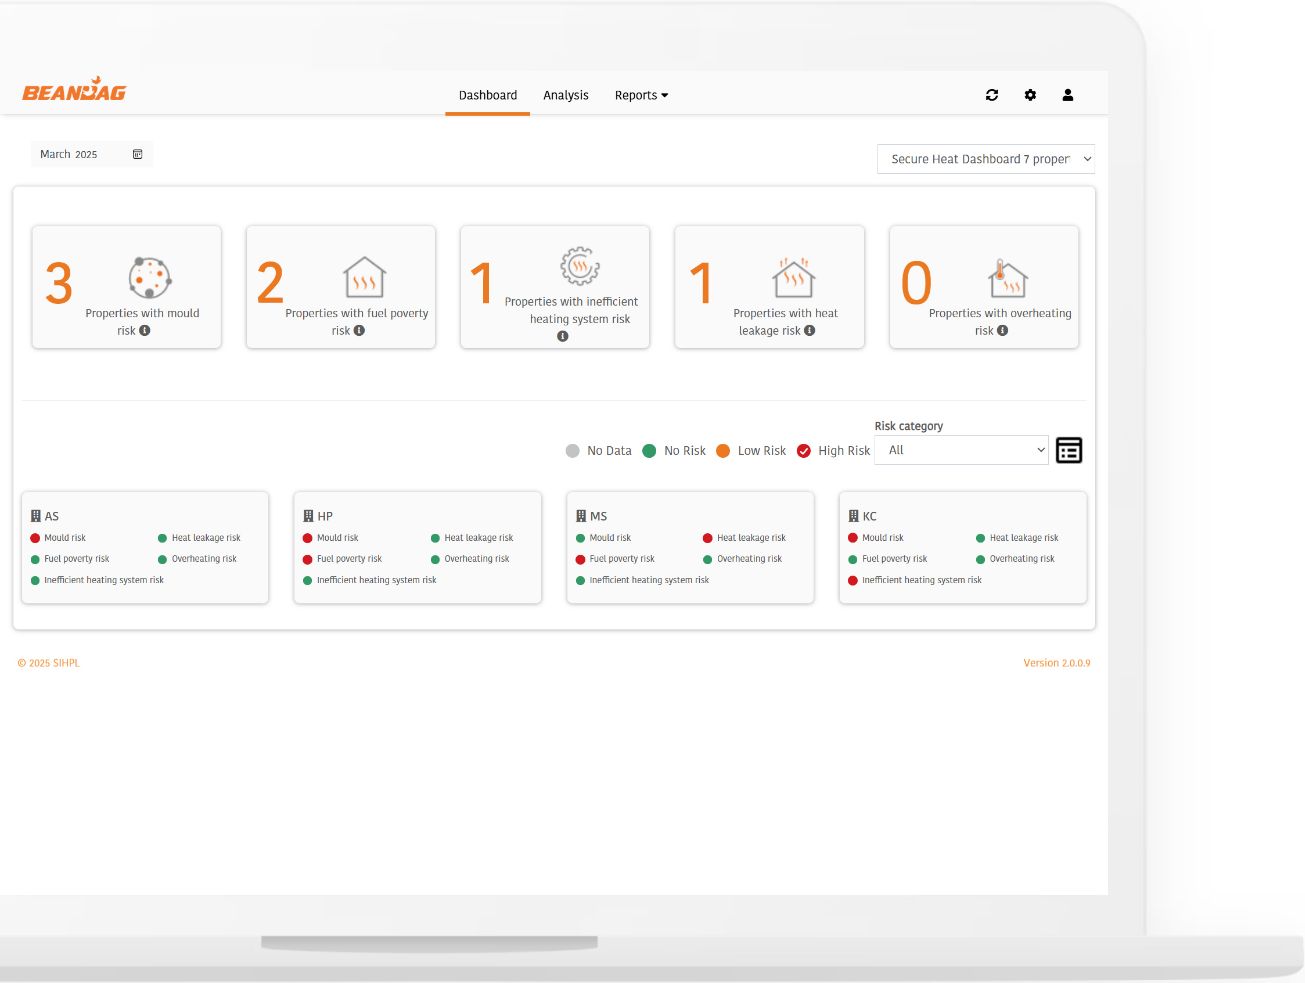Toggle the High Risk legend filter
The image size is (1305, 983).
coord(804,451)
